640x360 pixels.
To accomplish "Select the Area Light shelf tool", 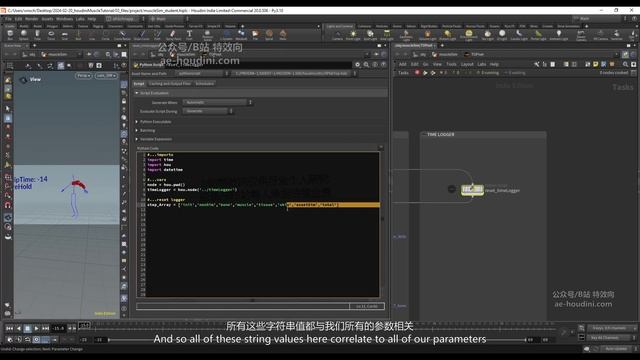I will coord(387,35).
